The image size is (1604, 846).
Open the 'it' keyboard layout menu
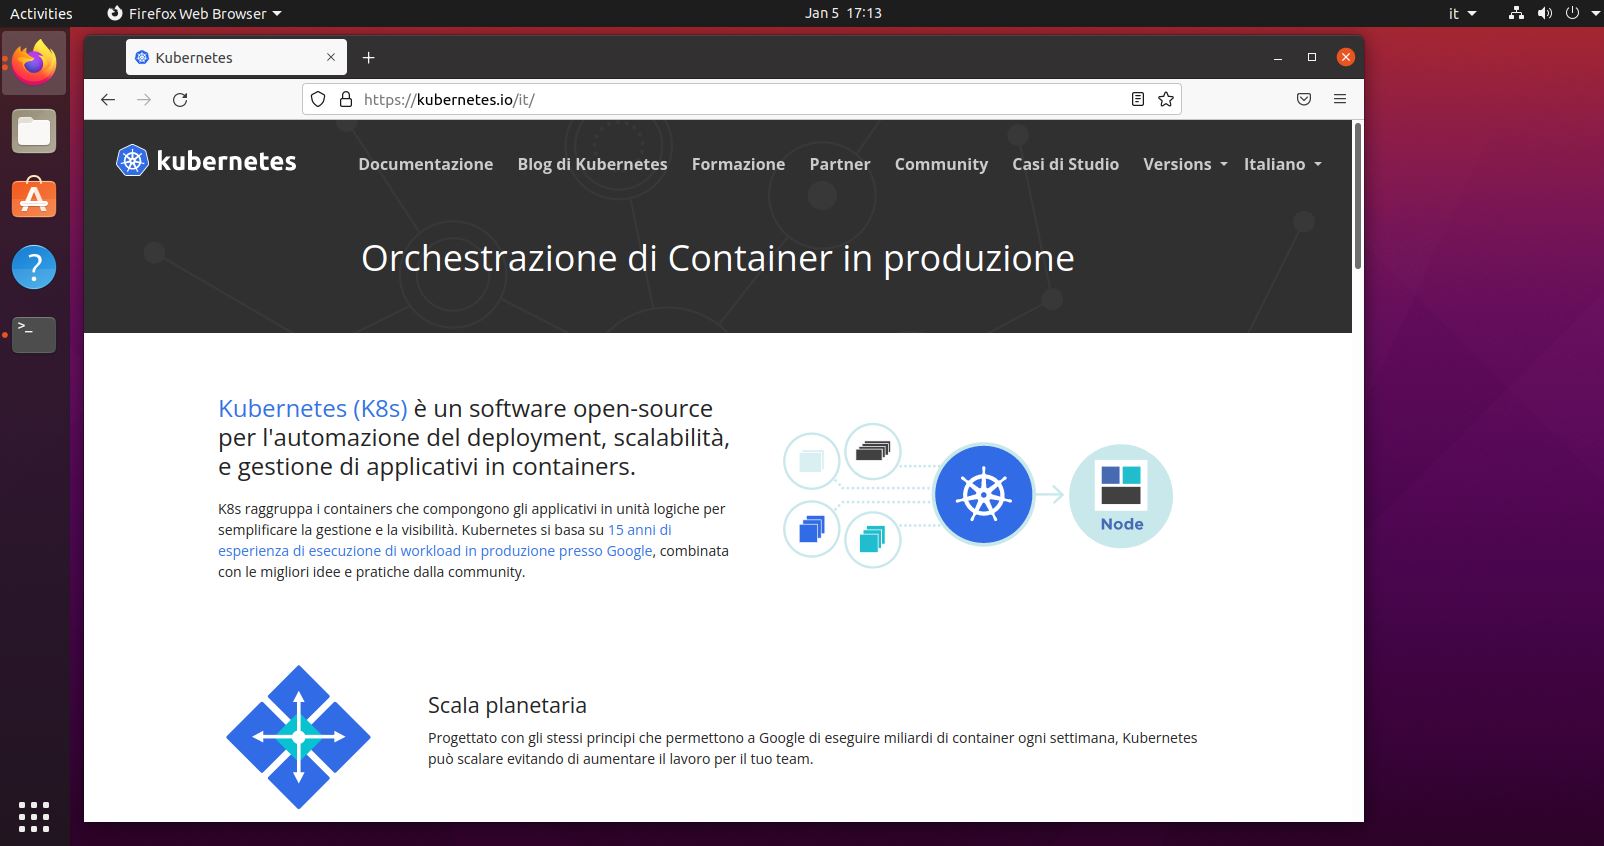pos(1460,13)
